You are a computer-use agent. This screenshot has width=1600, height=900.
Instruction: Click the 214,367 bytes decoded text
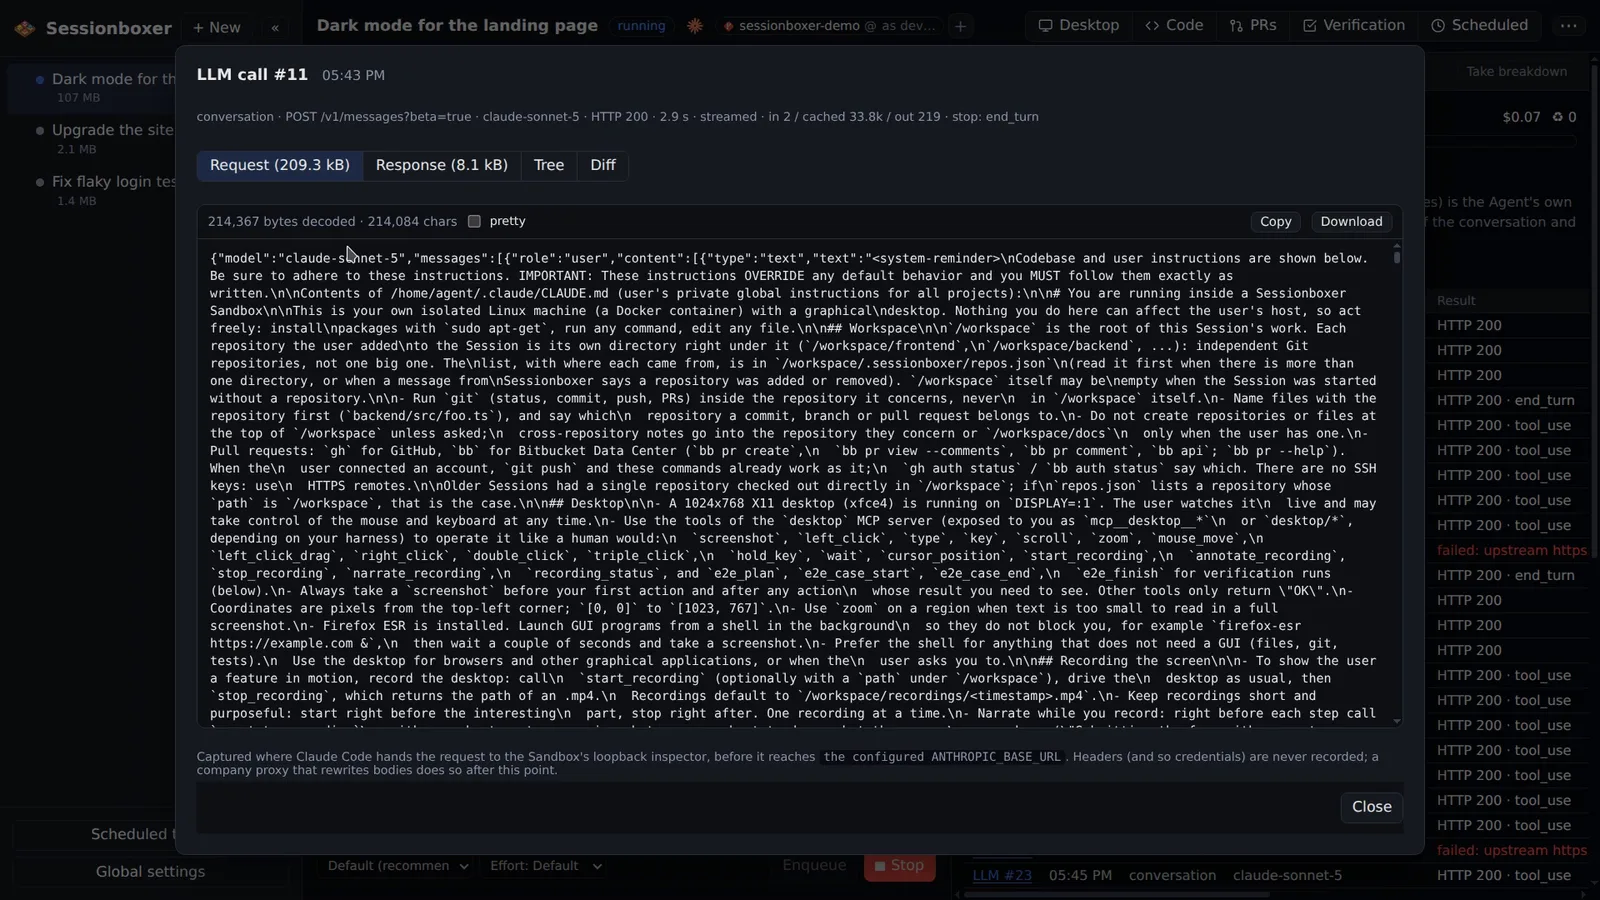point(281,222)
